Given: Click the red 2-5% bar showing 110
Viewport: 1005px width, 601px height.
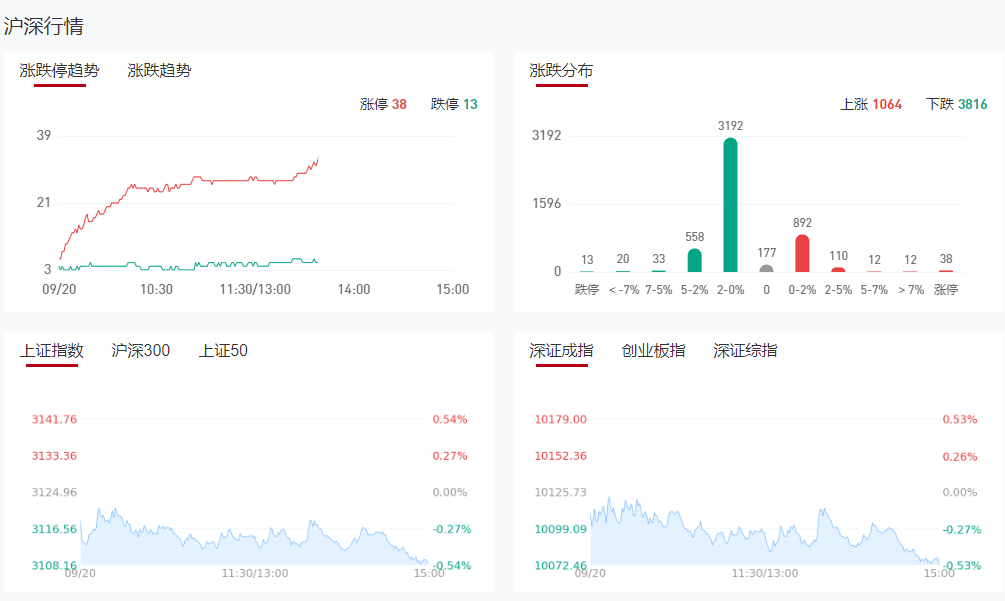Looking at the screenshot, I should 838,269.
